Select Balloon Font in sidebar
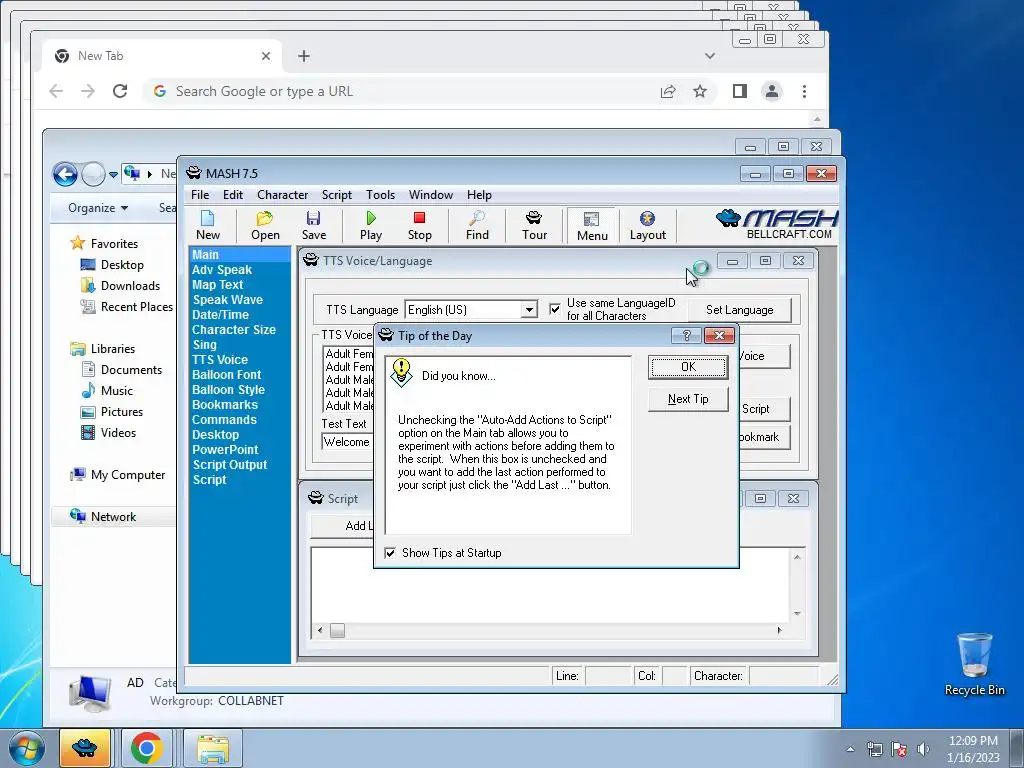 coord(226,375)
